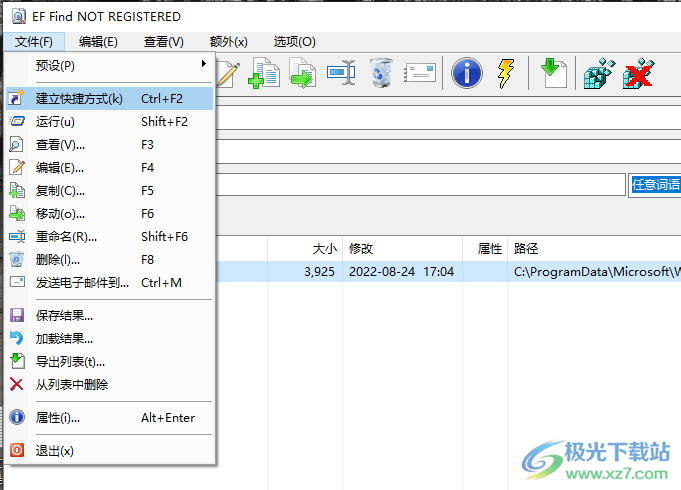The height and width of the screenshot is (490, 681).
Task: Choose 退出(x) to quit
Action: pyautogui.click(x=110, y=450)
